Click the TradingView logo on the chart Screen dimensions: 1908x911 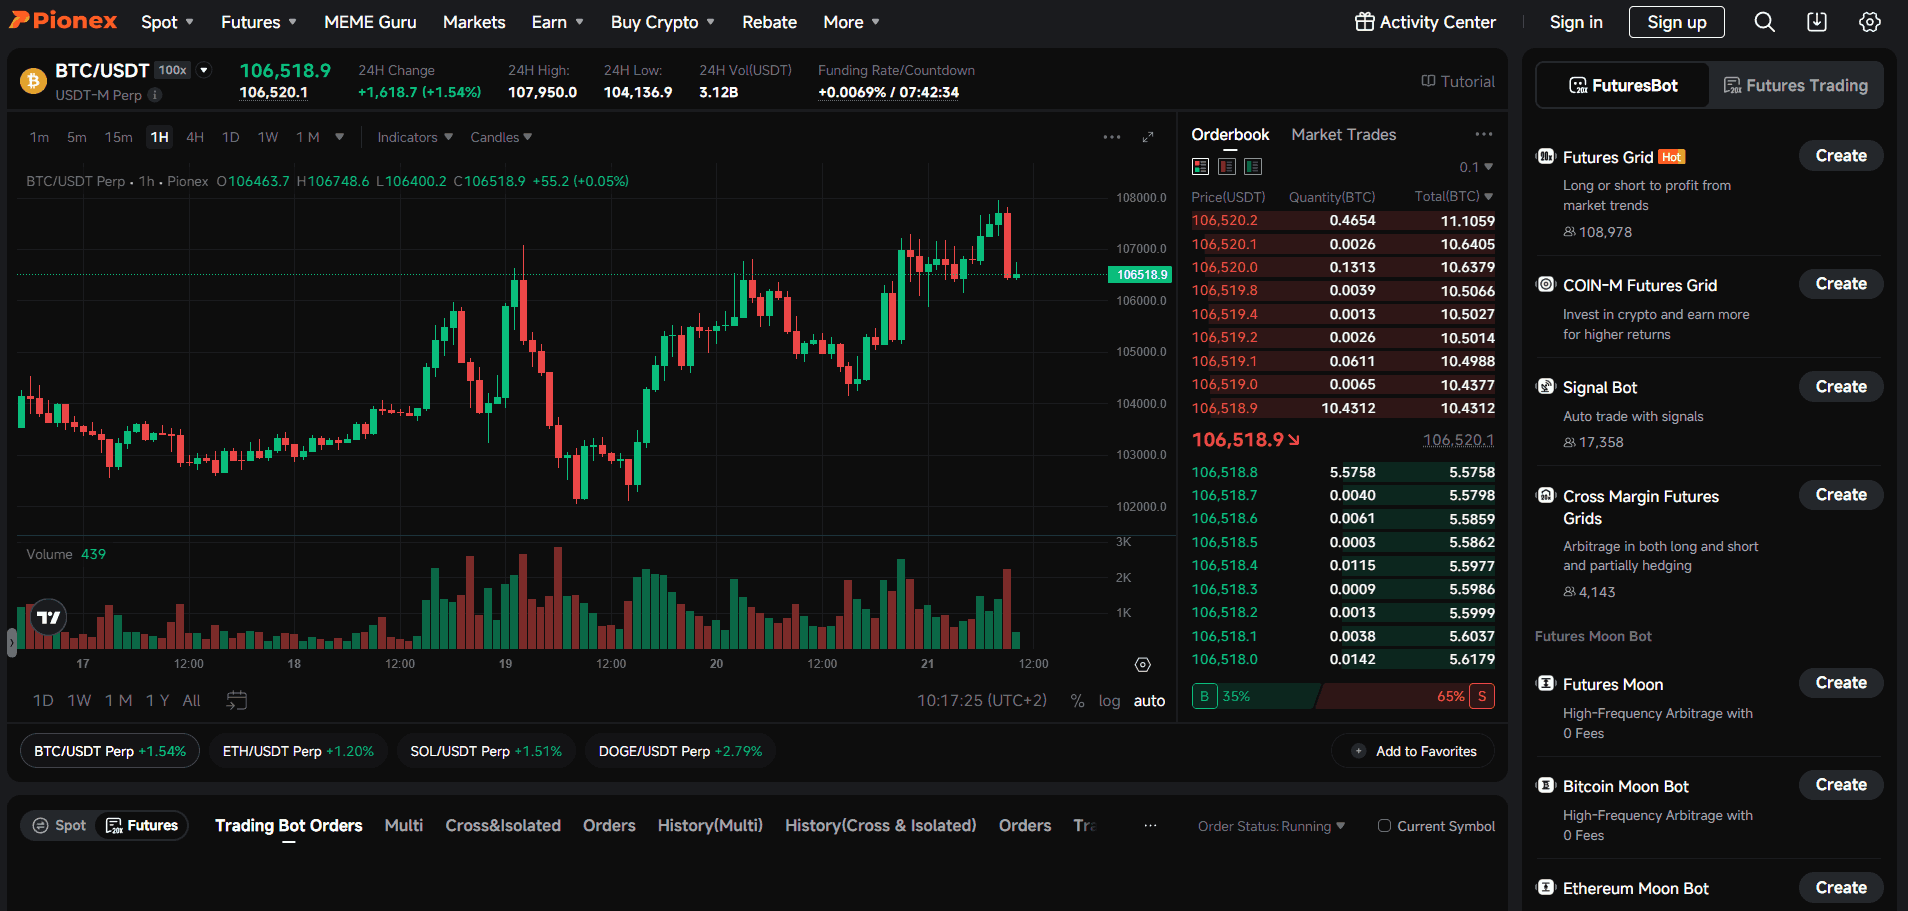coord(46,617)
